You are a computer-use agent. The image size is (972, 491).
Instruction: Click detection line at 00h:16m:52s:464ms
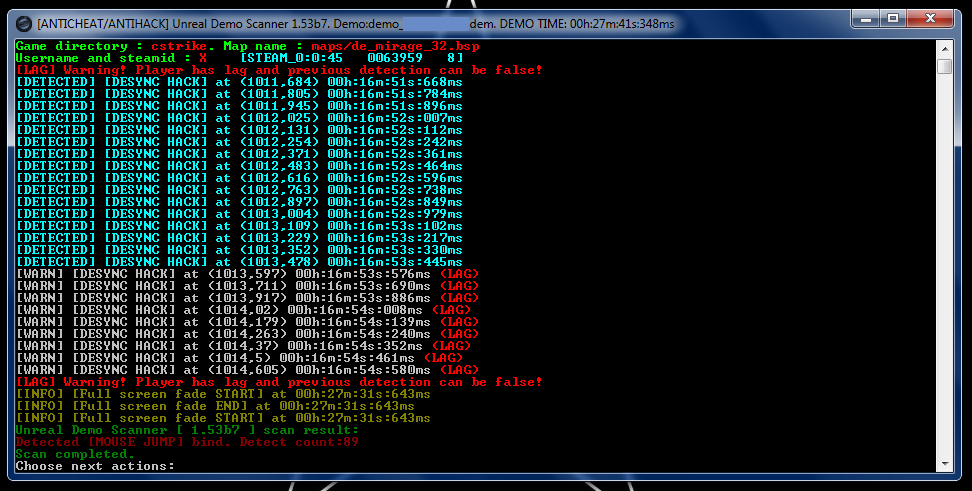pos(239,166)
